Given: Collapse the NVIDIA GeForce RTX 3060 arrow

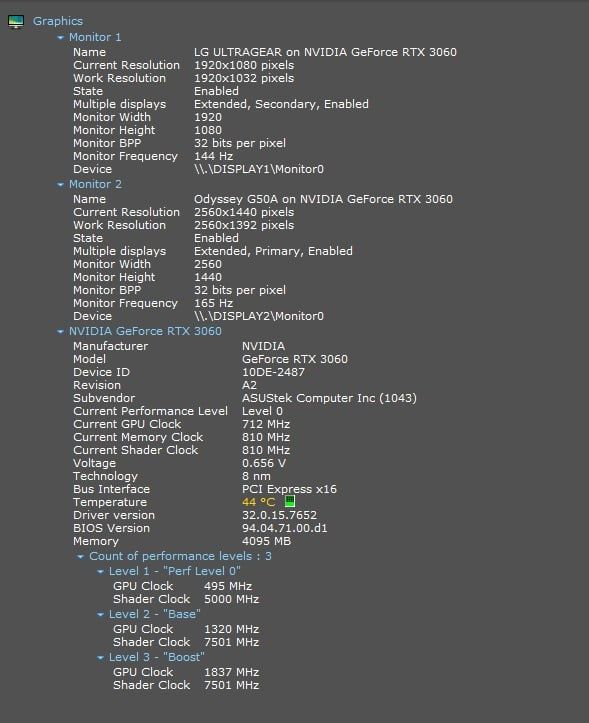Looking at the screenshot, I should click(60, 332).
